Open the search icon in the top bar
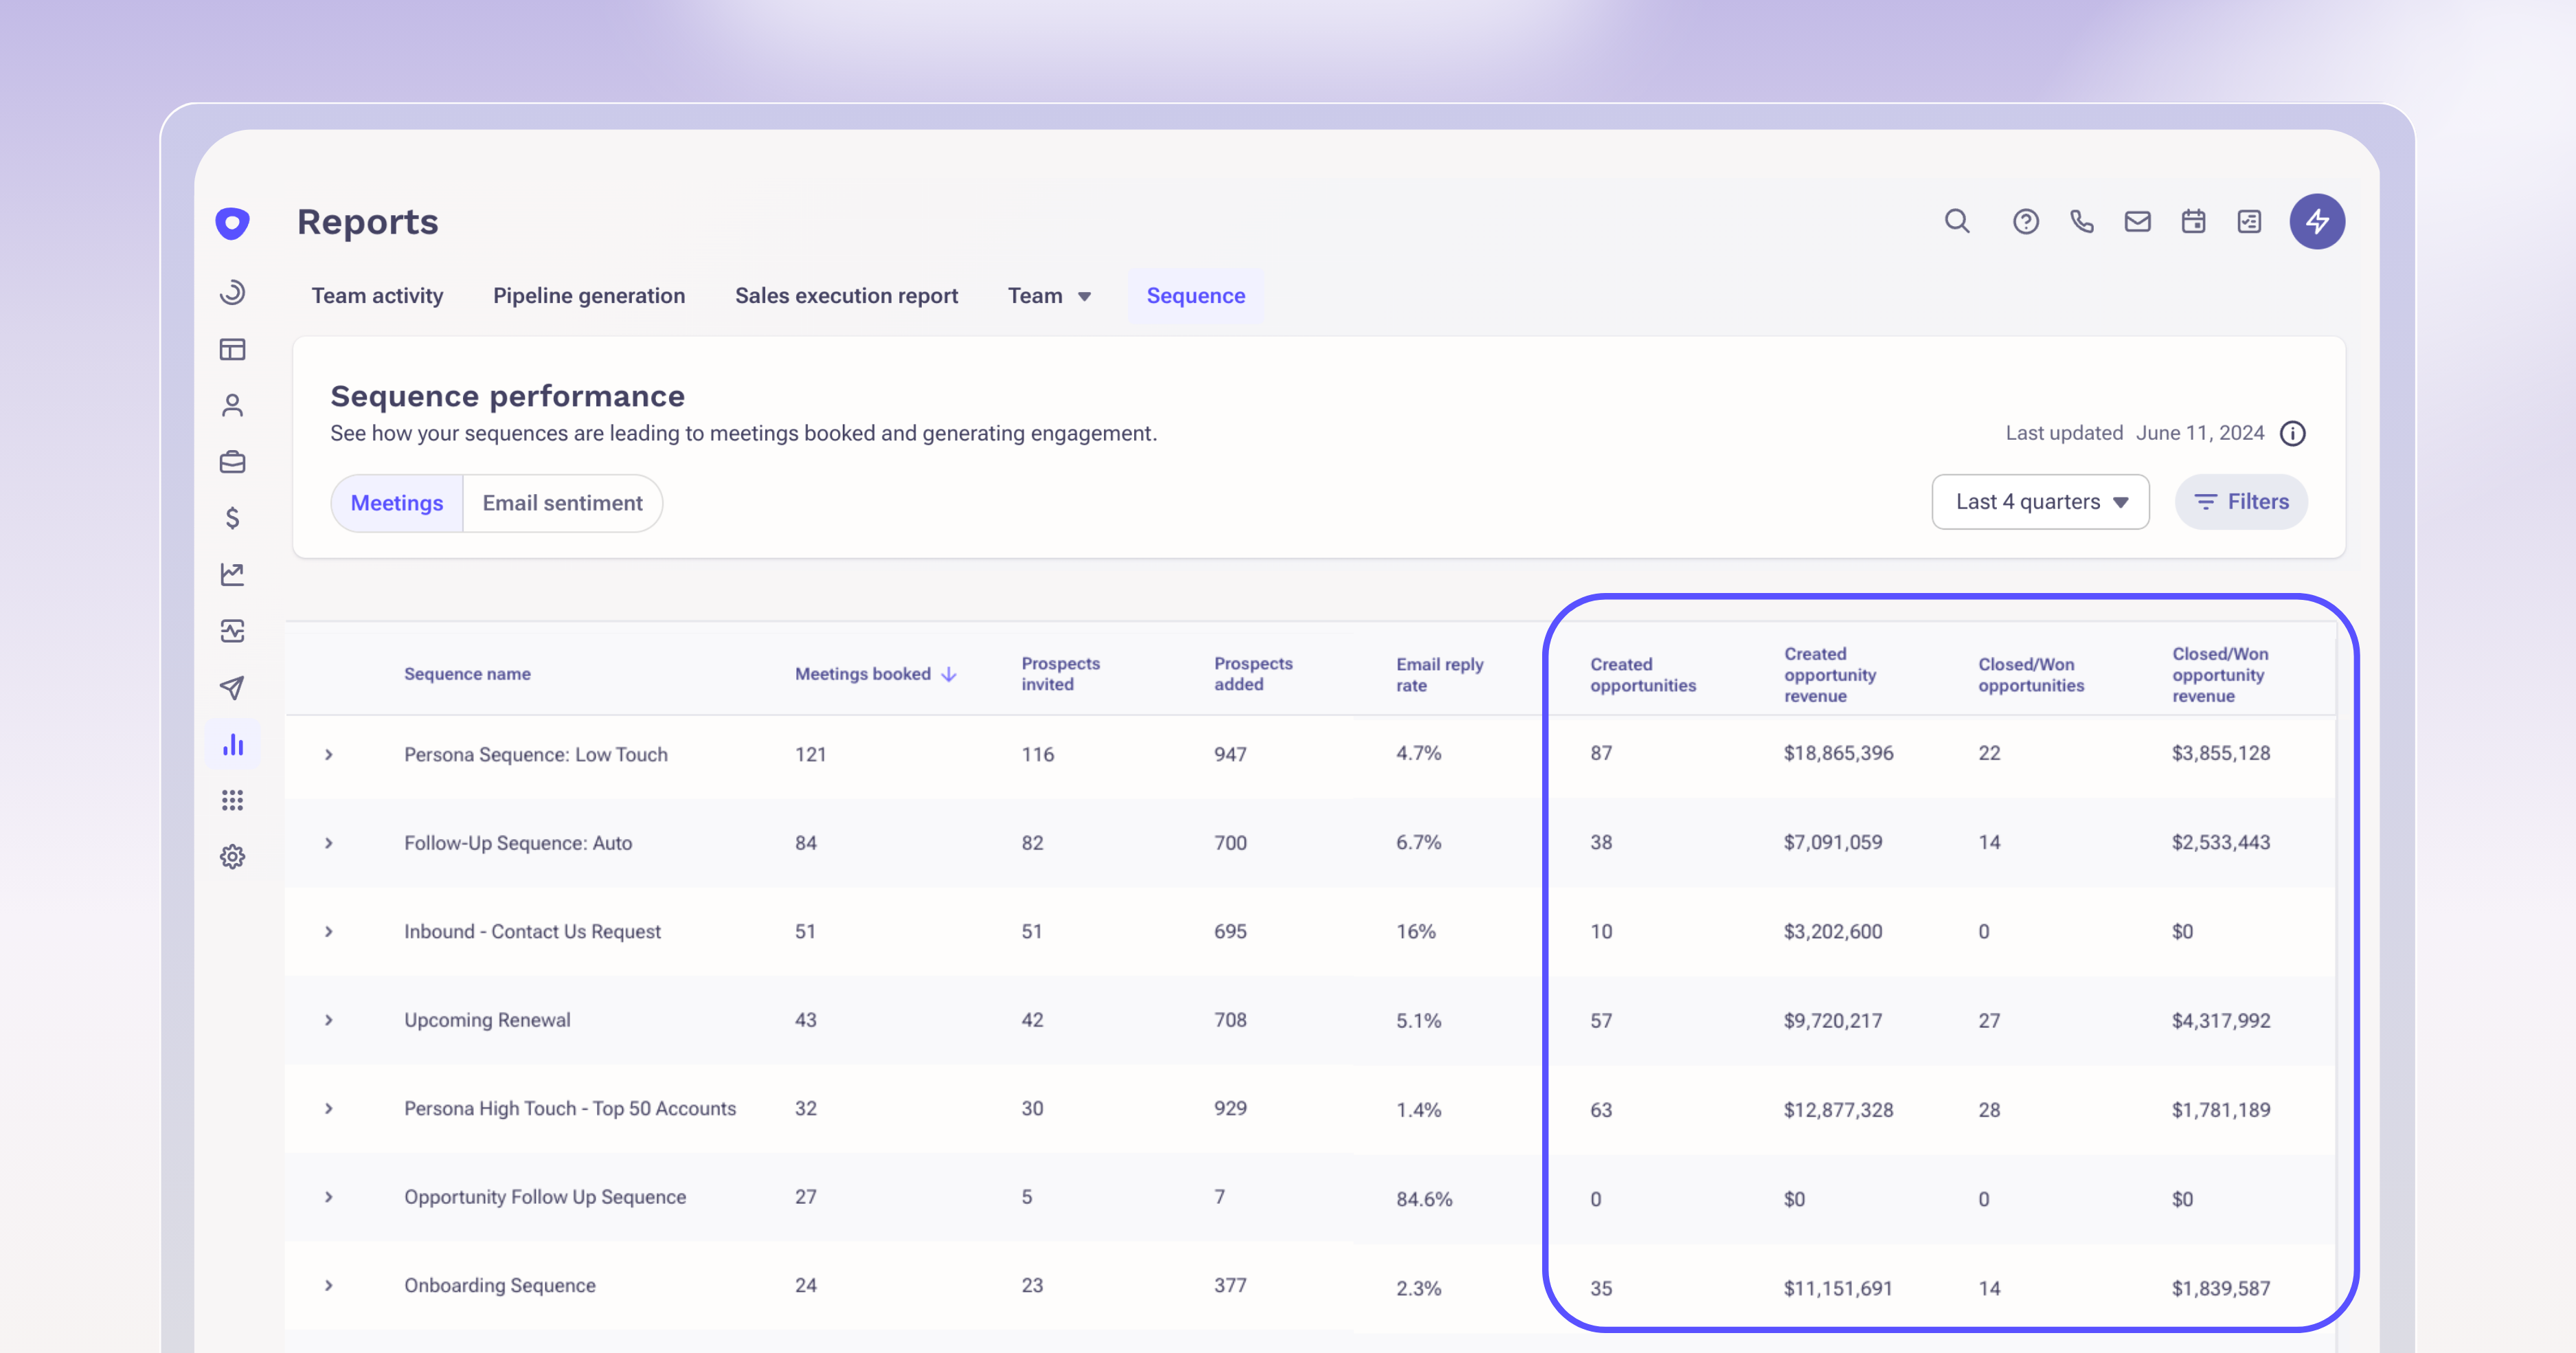Image resolution: width=2576 pixels, height=1353 pixels. tap(1957, 221)
